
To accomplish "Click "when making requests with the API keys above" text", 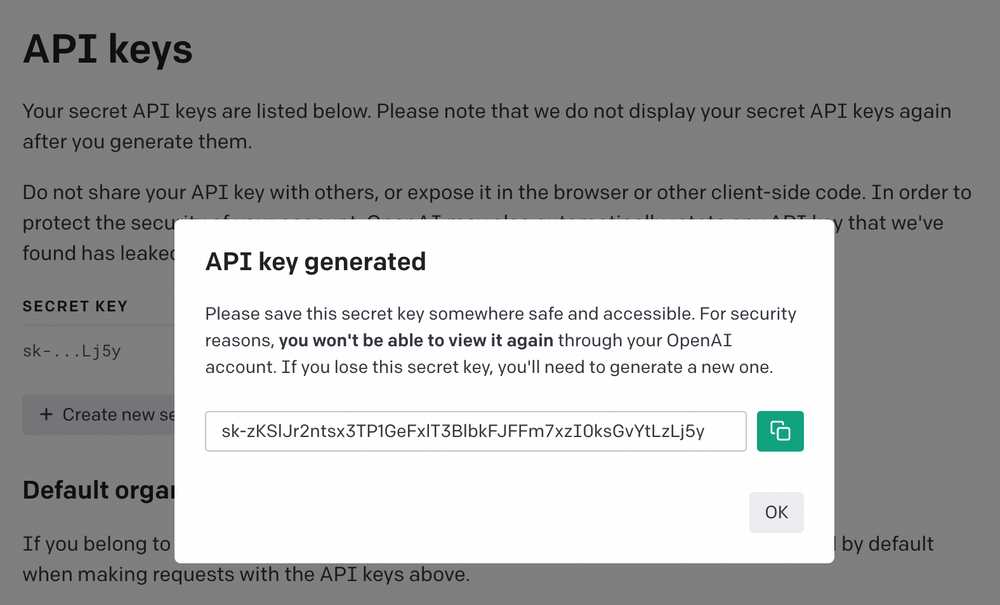I will click(x=245, y=575).
